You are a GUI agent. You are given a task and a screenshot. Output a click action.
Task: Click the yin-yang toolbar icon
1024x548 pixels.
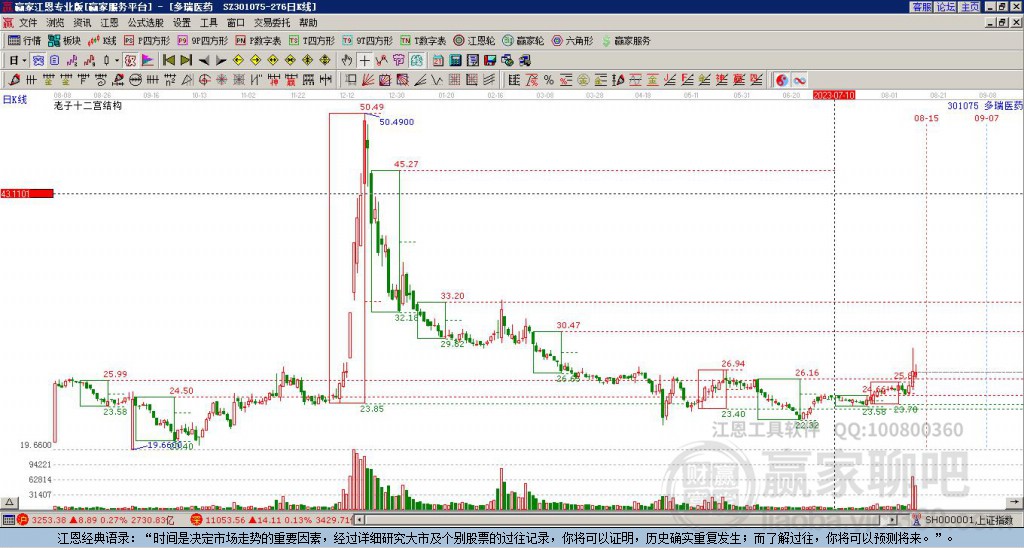(782, 80)
